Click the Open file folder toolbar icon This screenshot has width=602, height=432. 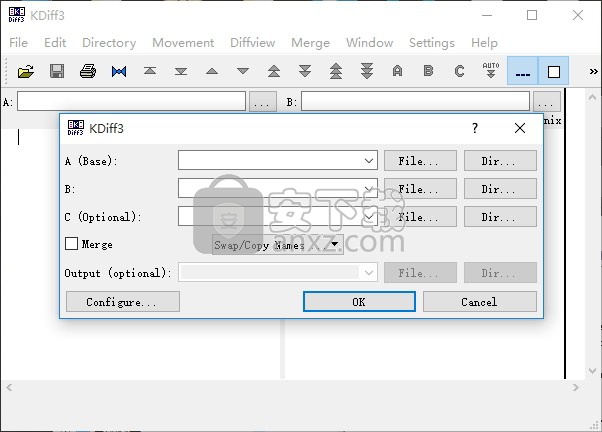26,71
